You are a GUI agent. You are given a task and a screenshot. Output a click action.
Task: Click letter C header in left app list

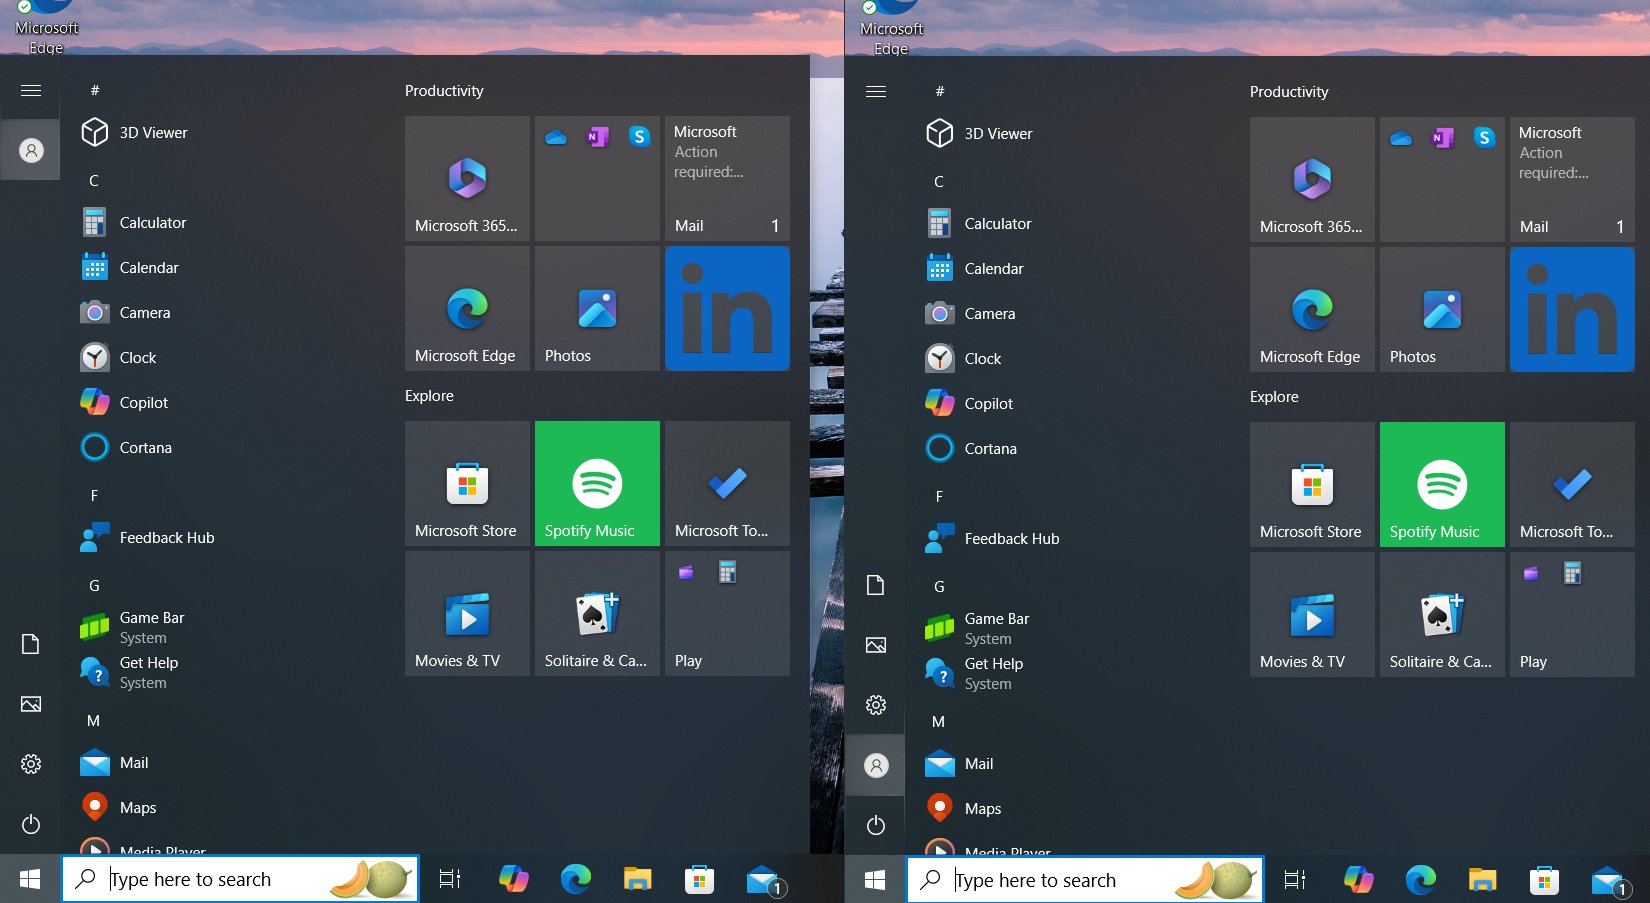tap(94, 181)
